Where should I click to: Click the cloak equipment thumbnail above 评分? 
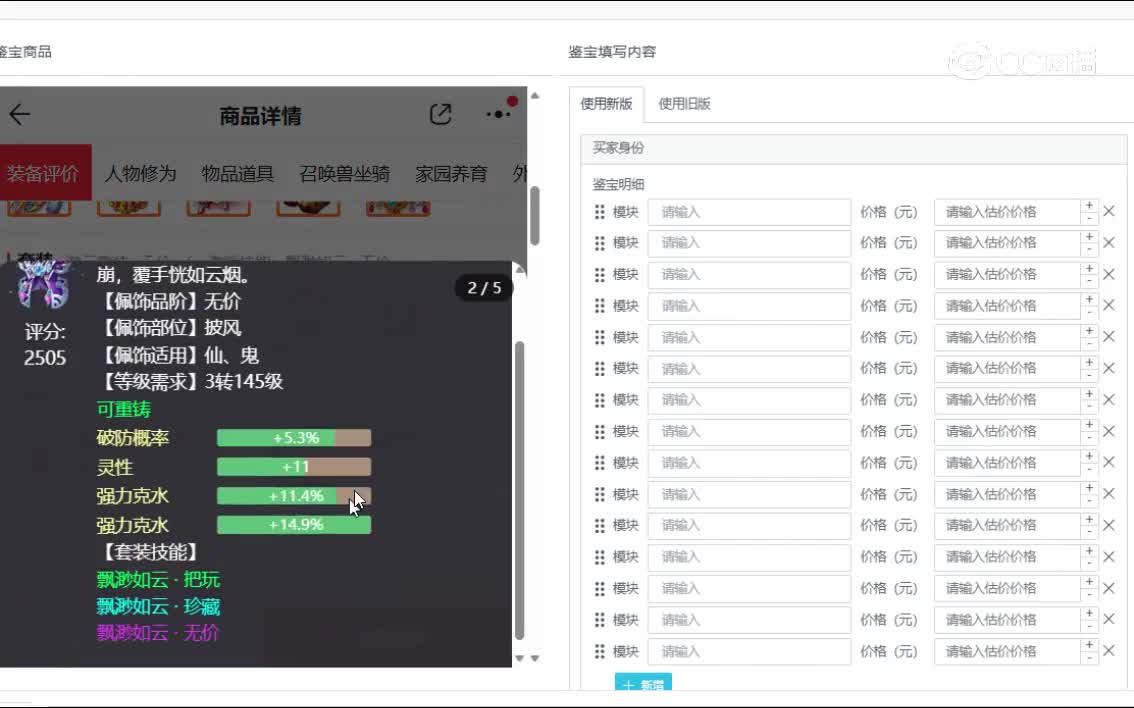click(x=44, y=284)
